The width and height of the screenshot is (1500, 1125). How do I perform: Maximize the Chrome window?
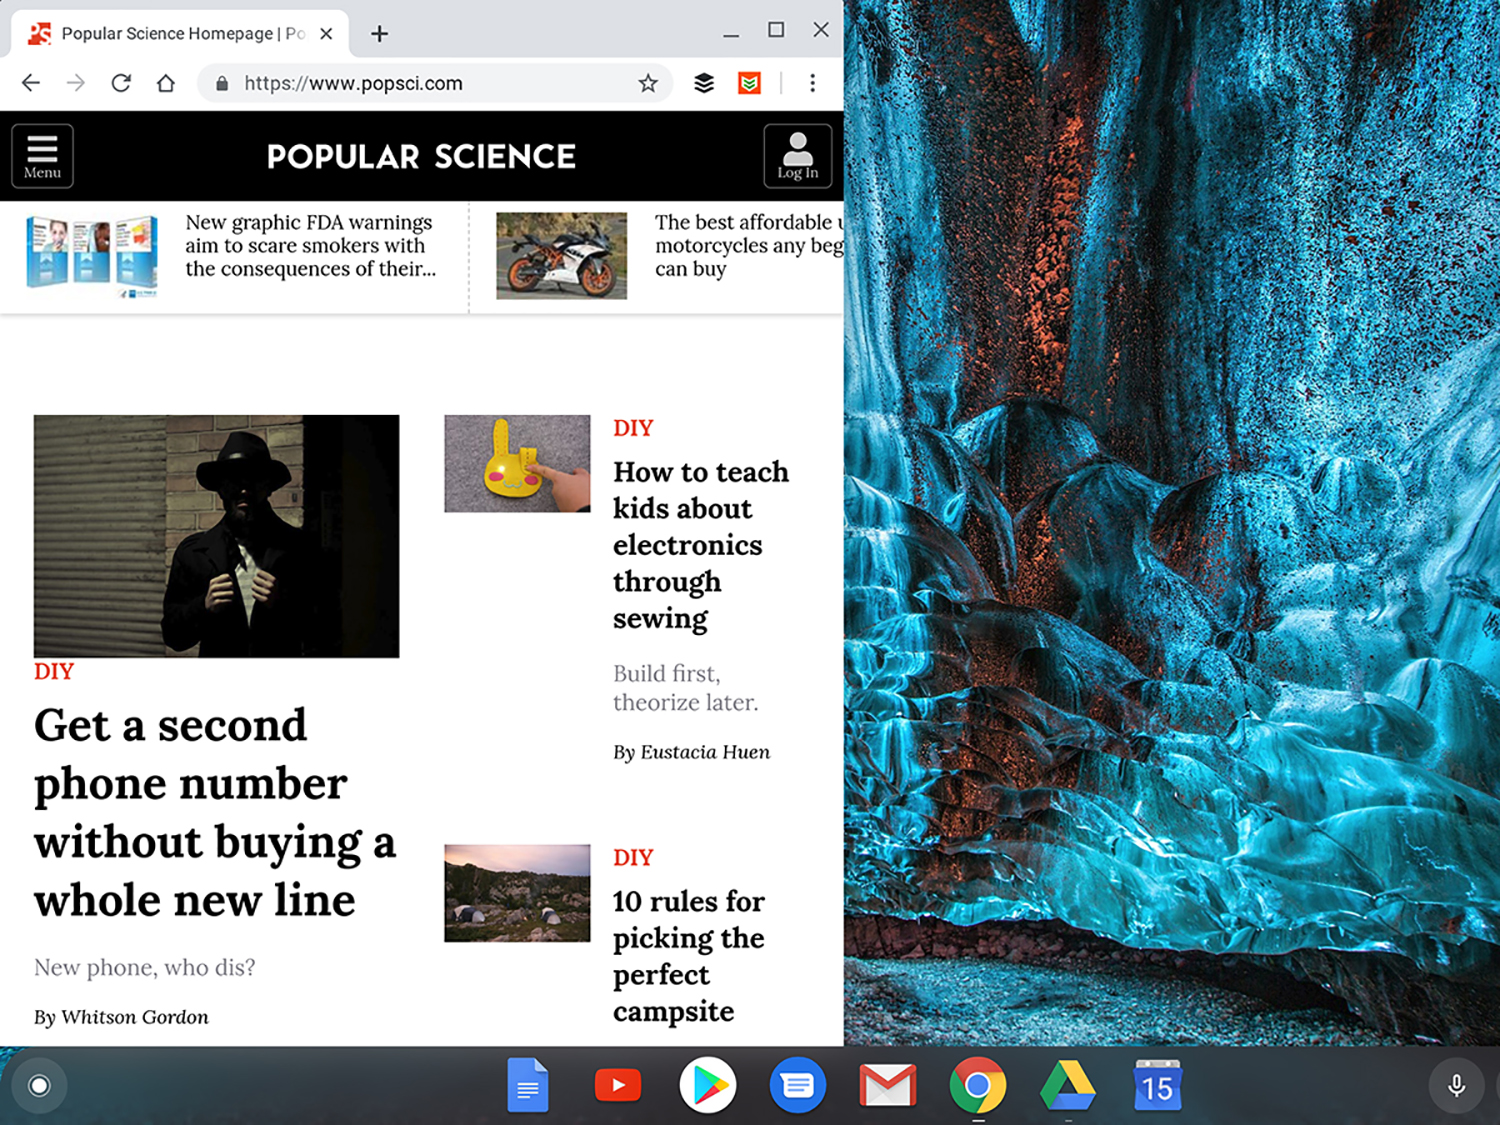tap(776, 30)
